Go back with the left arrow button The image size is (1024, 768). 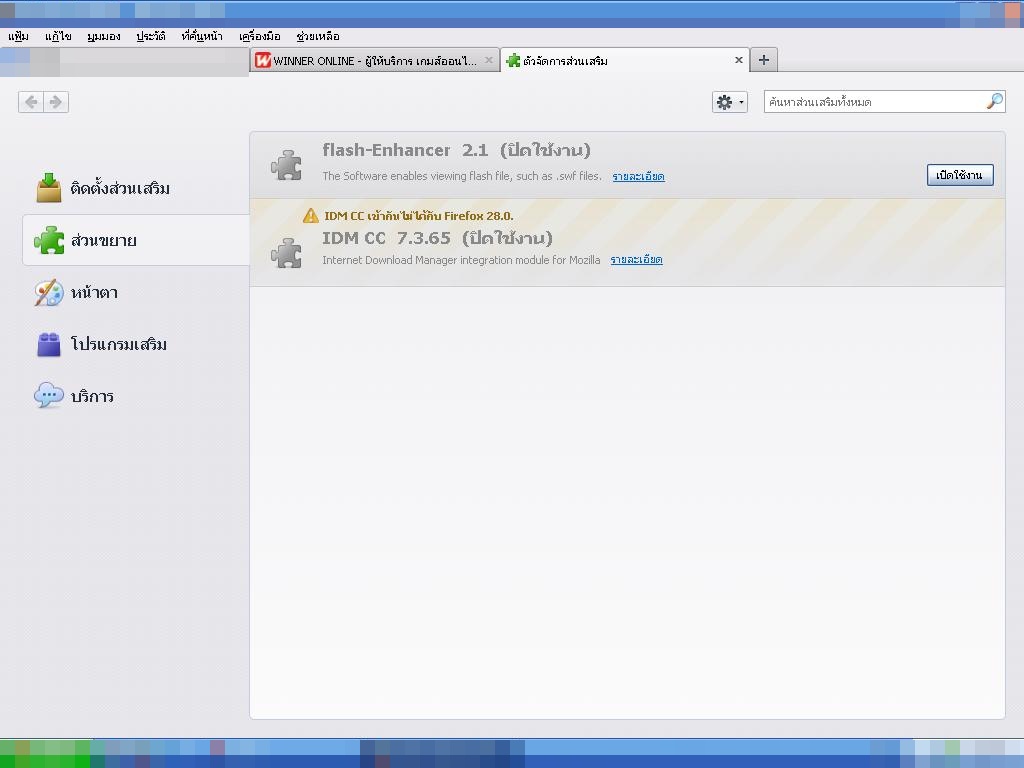tap(31, 102)
